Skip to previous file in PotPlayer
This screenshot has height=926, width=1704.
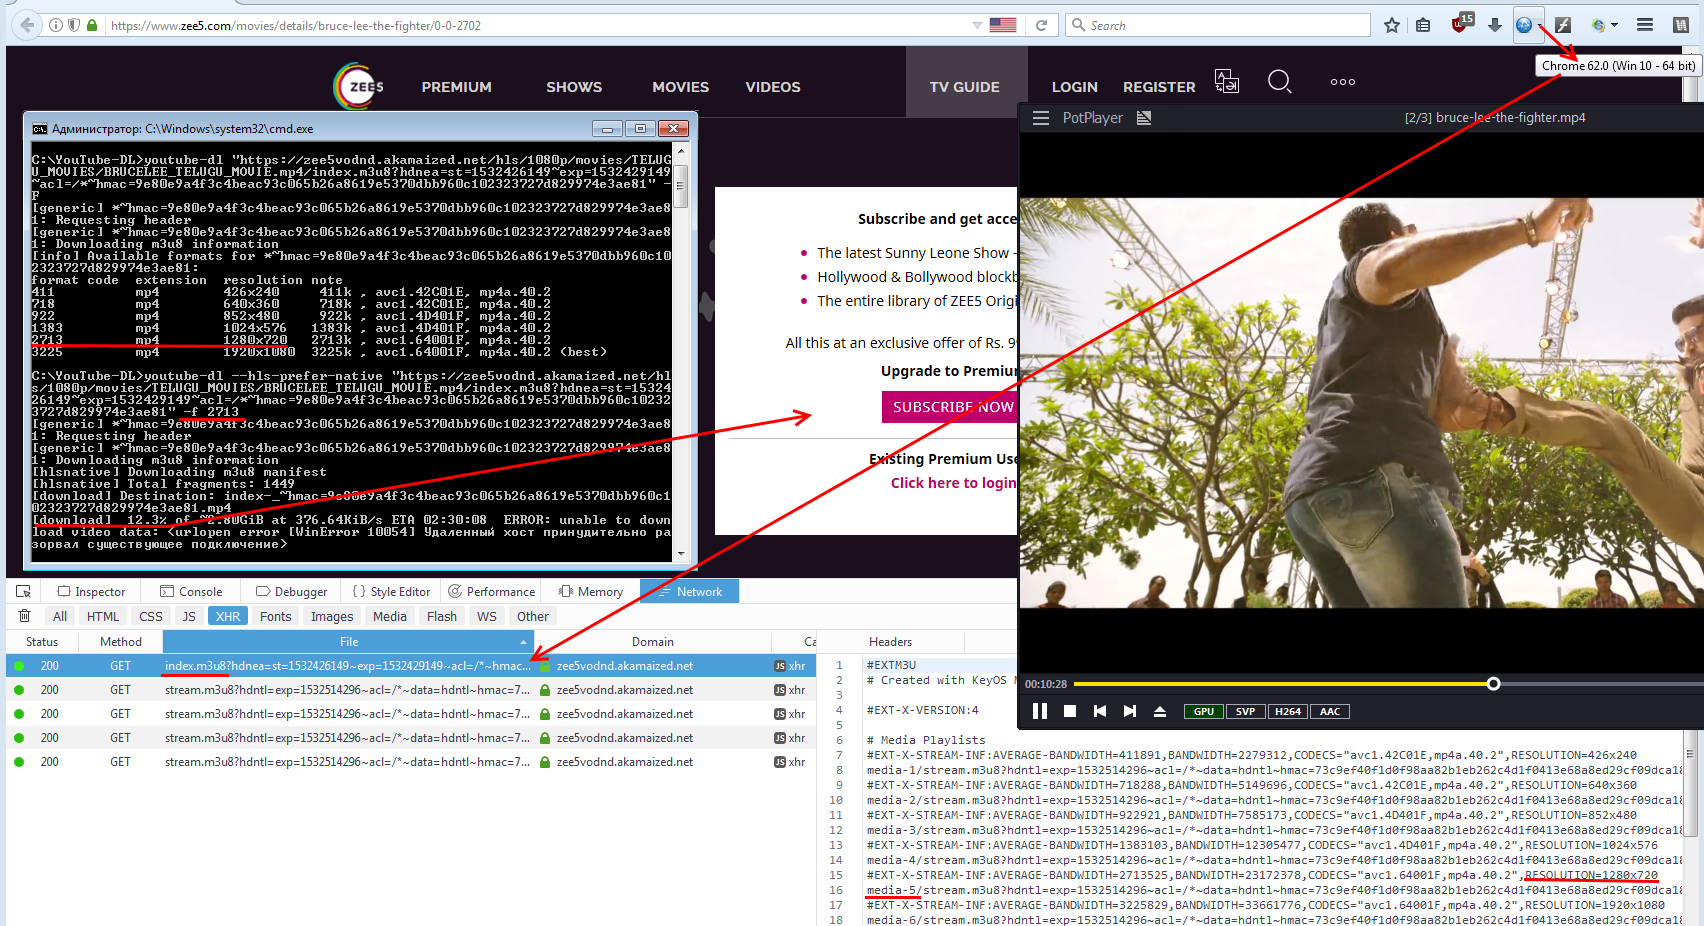click(x=1100, y=711)
